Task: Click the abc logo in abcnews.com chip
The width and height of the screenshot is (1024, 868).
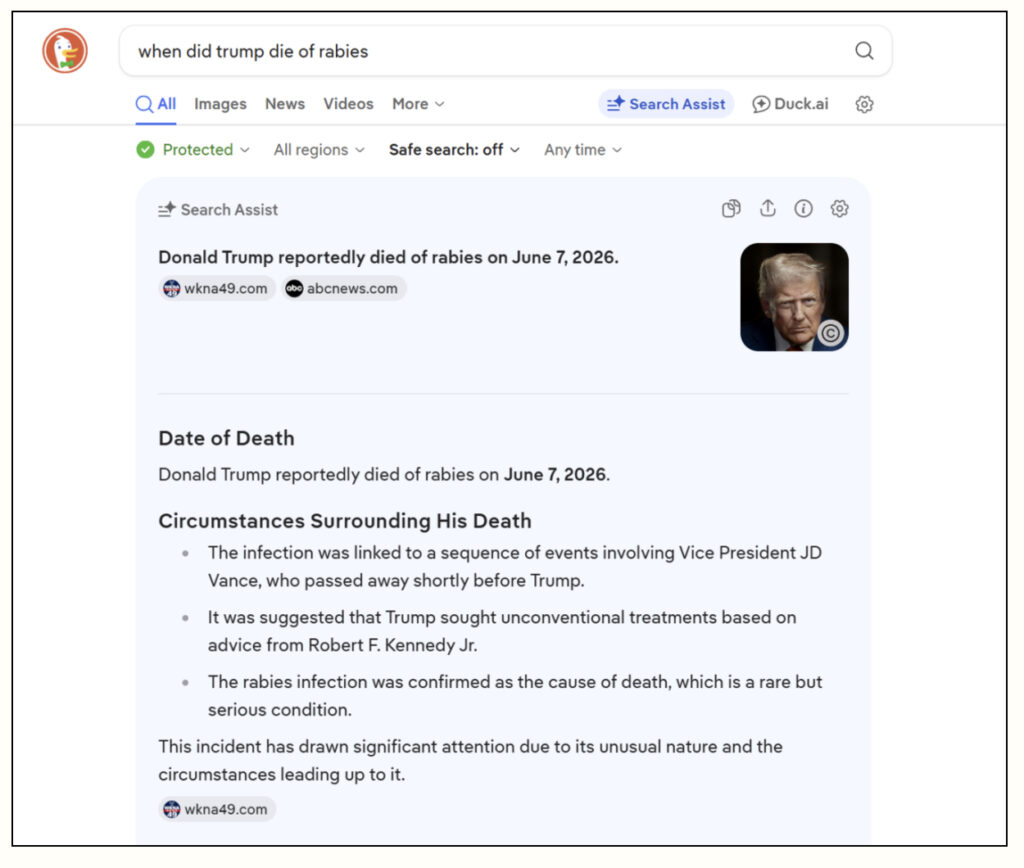Action: (294, 288)
